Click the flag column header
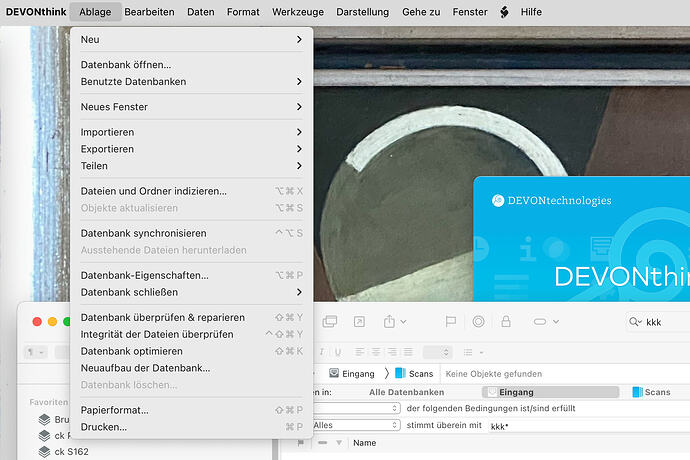The width and height of the screenshot is (690, 460). (301, 443)
